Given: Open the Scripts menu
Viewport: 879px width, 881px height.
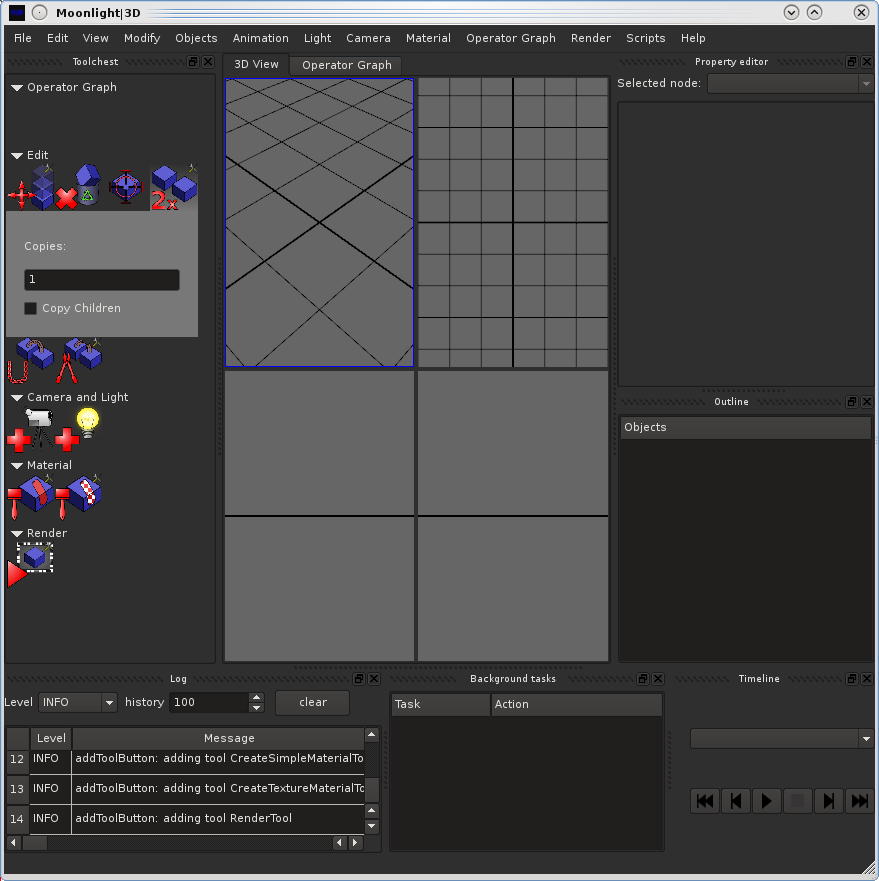Looking at the screenshot, I should tap(646, 38).
